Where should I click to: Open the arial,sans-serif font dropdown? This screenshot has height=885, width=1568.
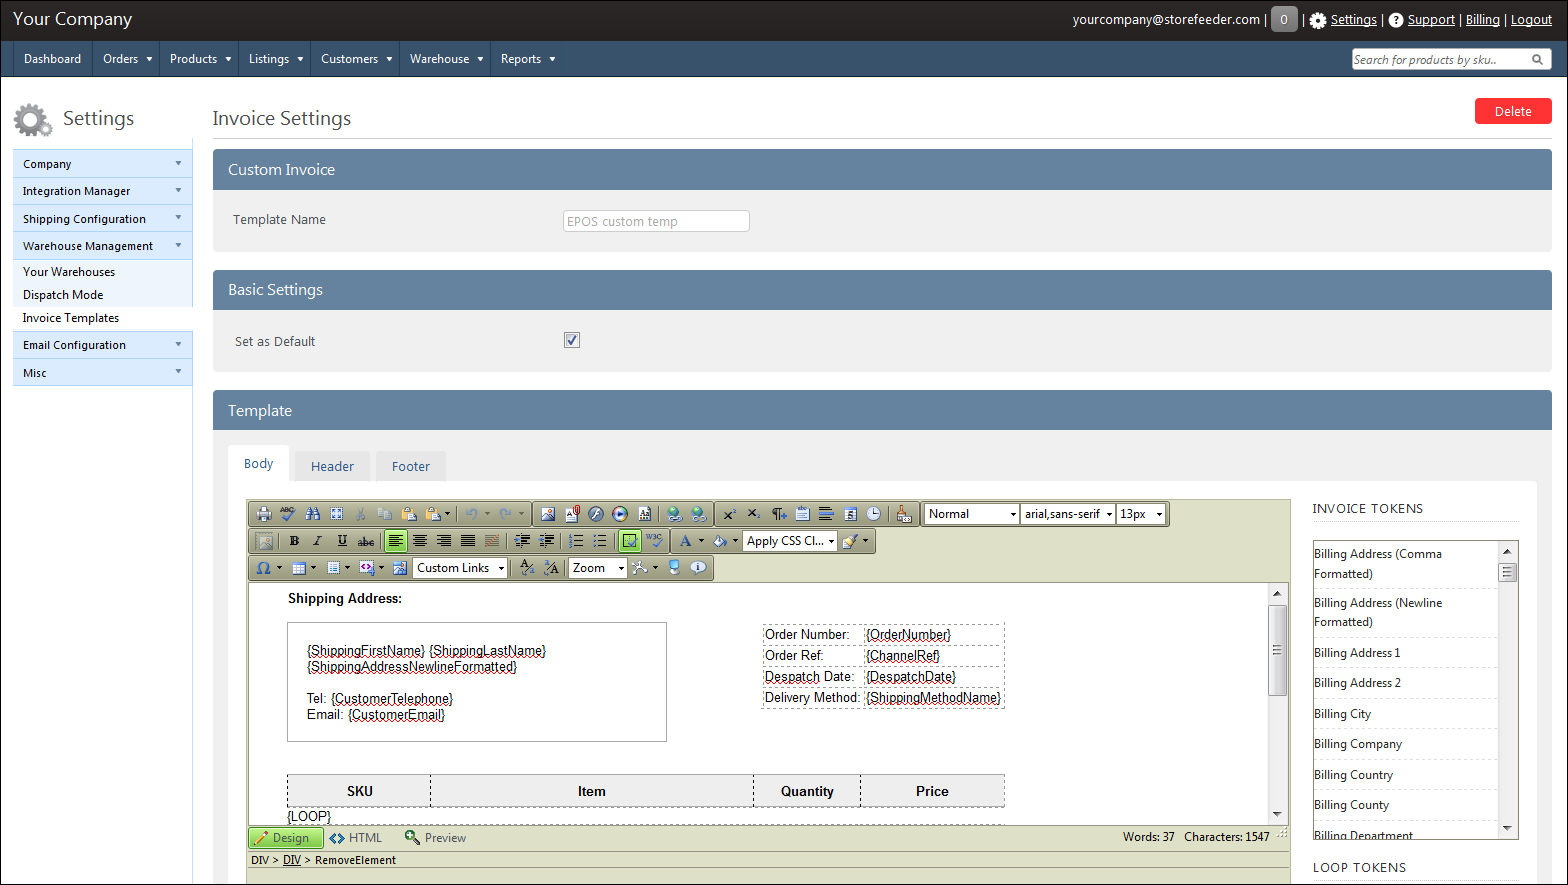click(1068, 514)
